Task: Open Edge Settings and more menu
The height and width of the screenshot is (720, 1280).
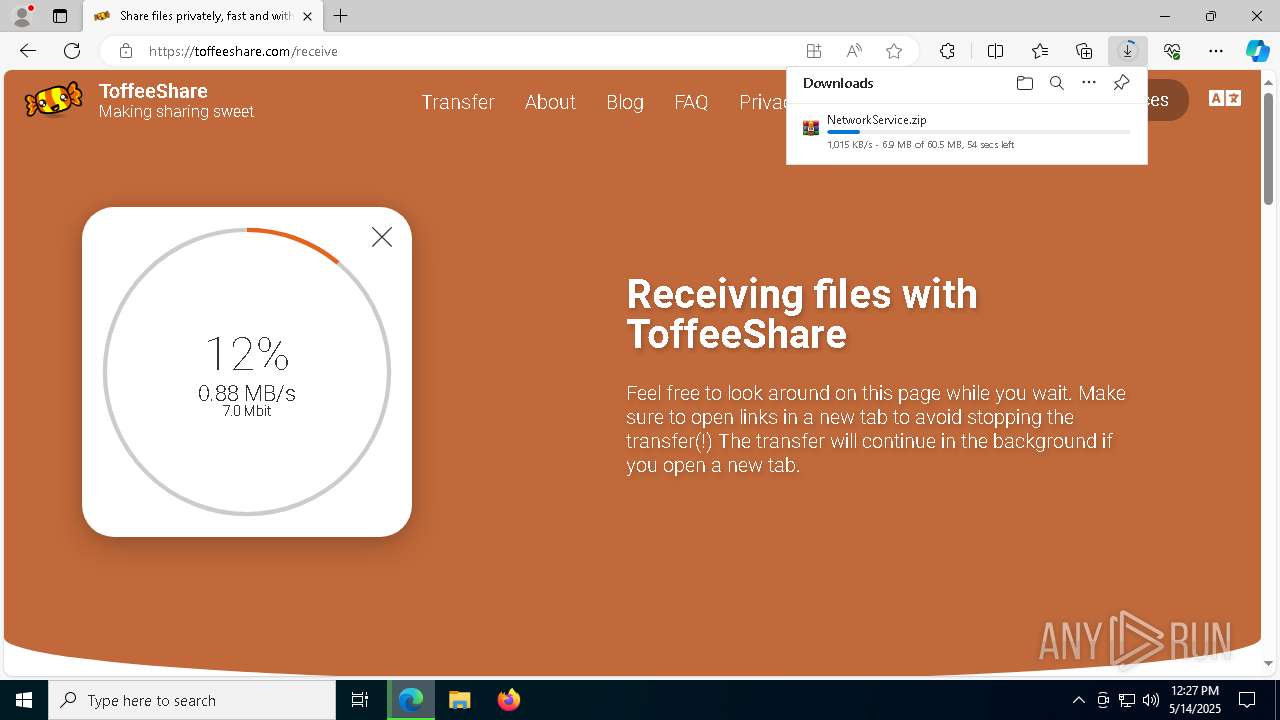Action: point(1216,51)
